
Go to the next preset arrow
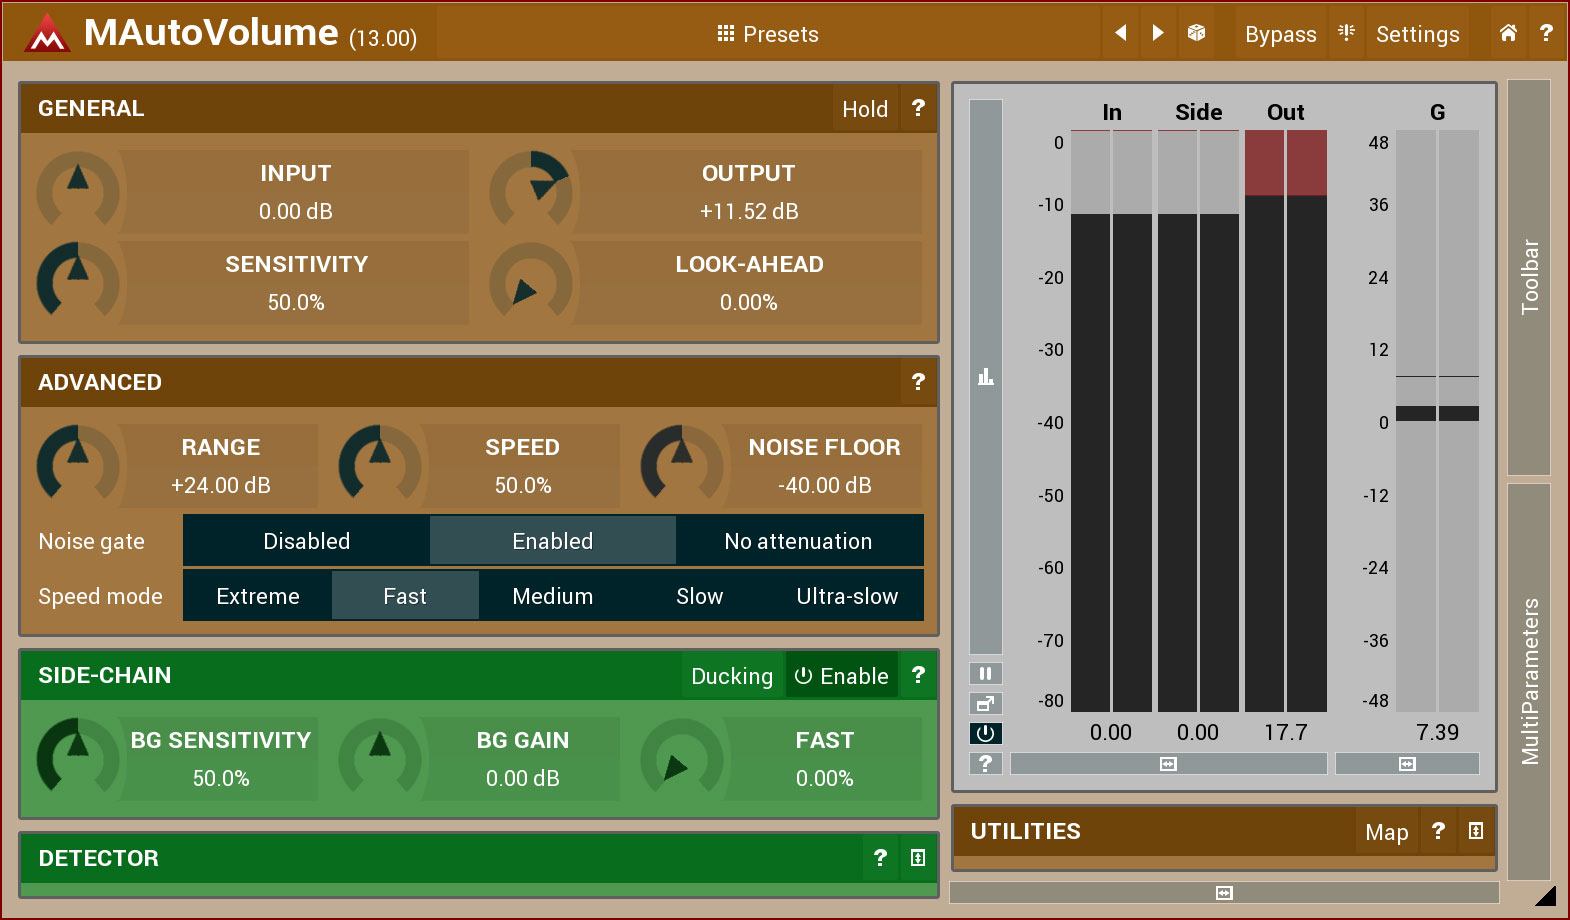[x=1158, y=33]
